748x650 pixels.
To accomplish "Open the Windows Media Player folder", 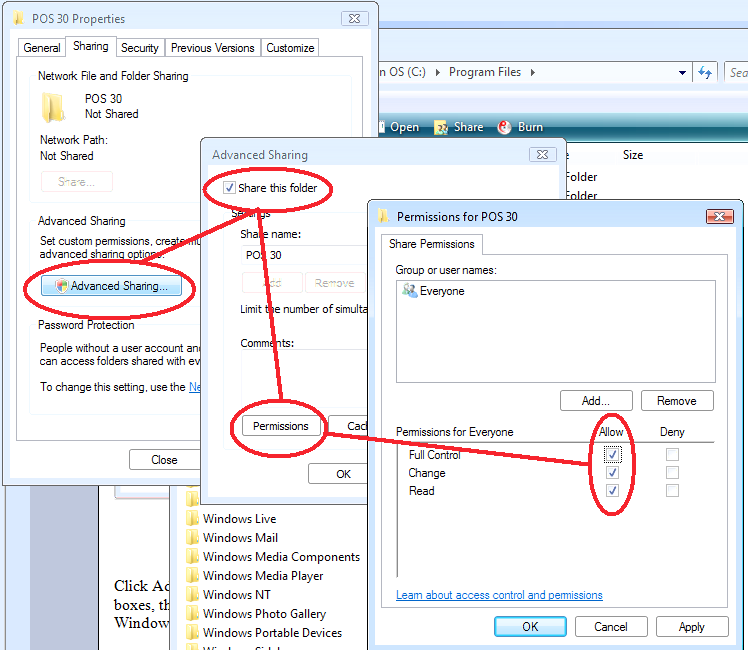I will point(263,576).
